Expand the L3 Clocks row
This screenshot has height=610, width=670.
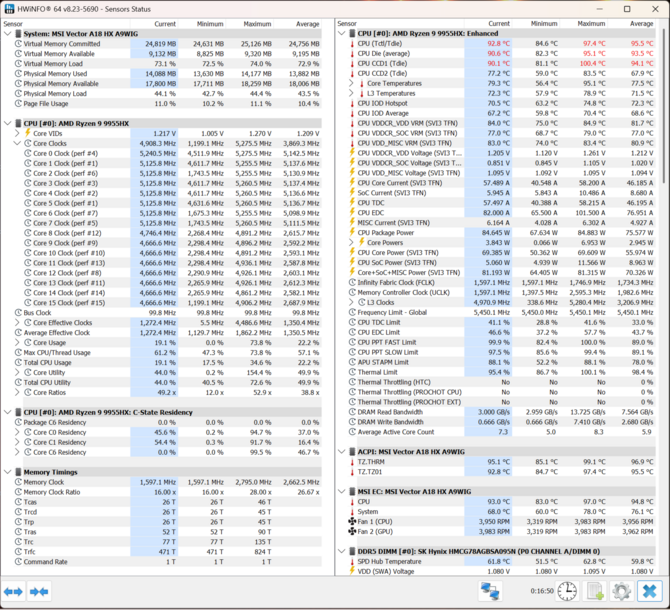tap(351, 302)
